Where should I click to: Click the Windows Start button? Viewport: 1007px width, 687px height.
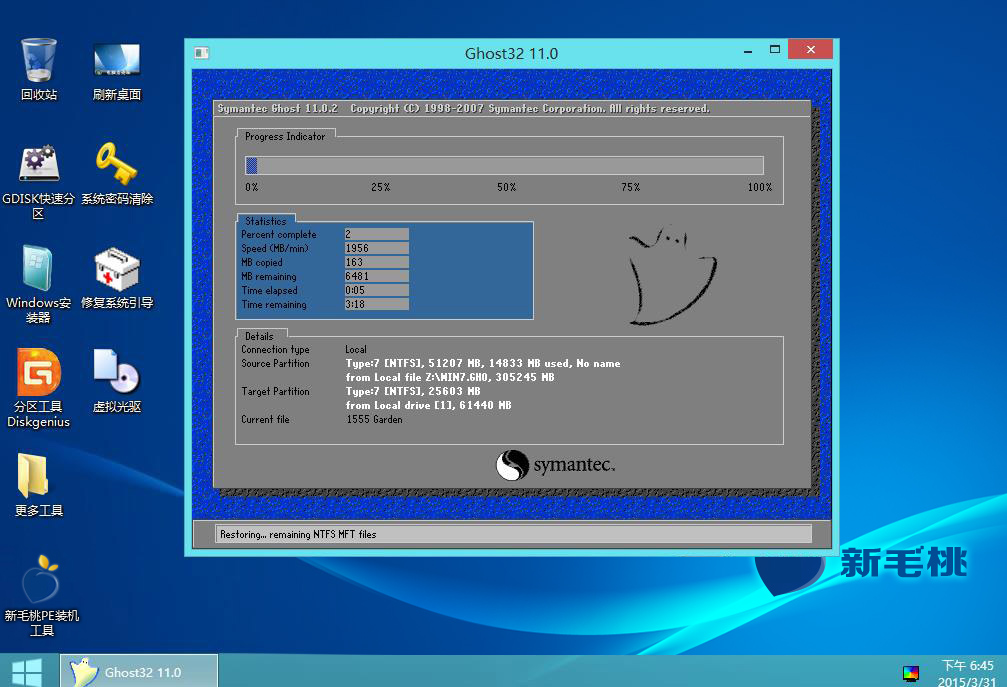[27, 672]
